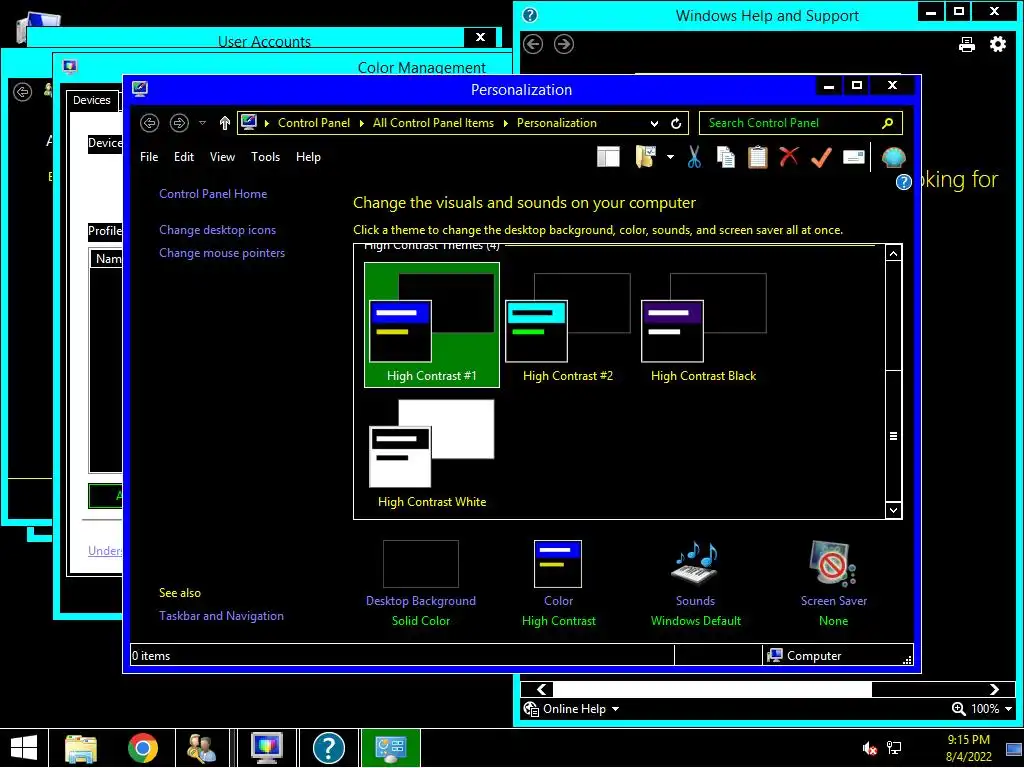Expand the address bar history dropdown
This screenshot has height=768, width=1024.
pyautogui.click(x=654, y=123)
